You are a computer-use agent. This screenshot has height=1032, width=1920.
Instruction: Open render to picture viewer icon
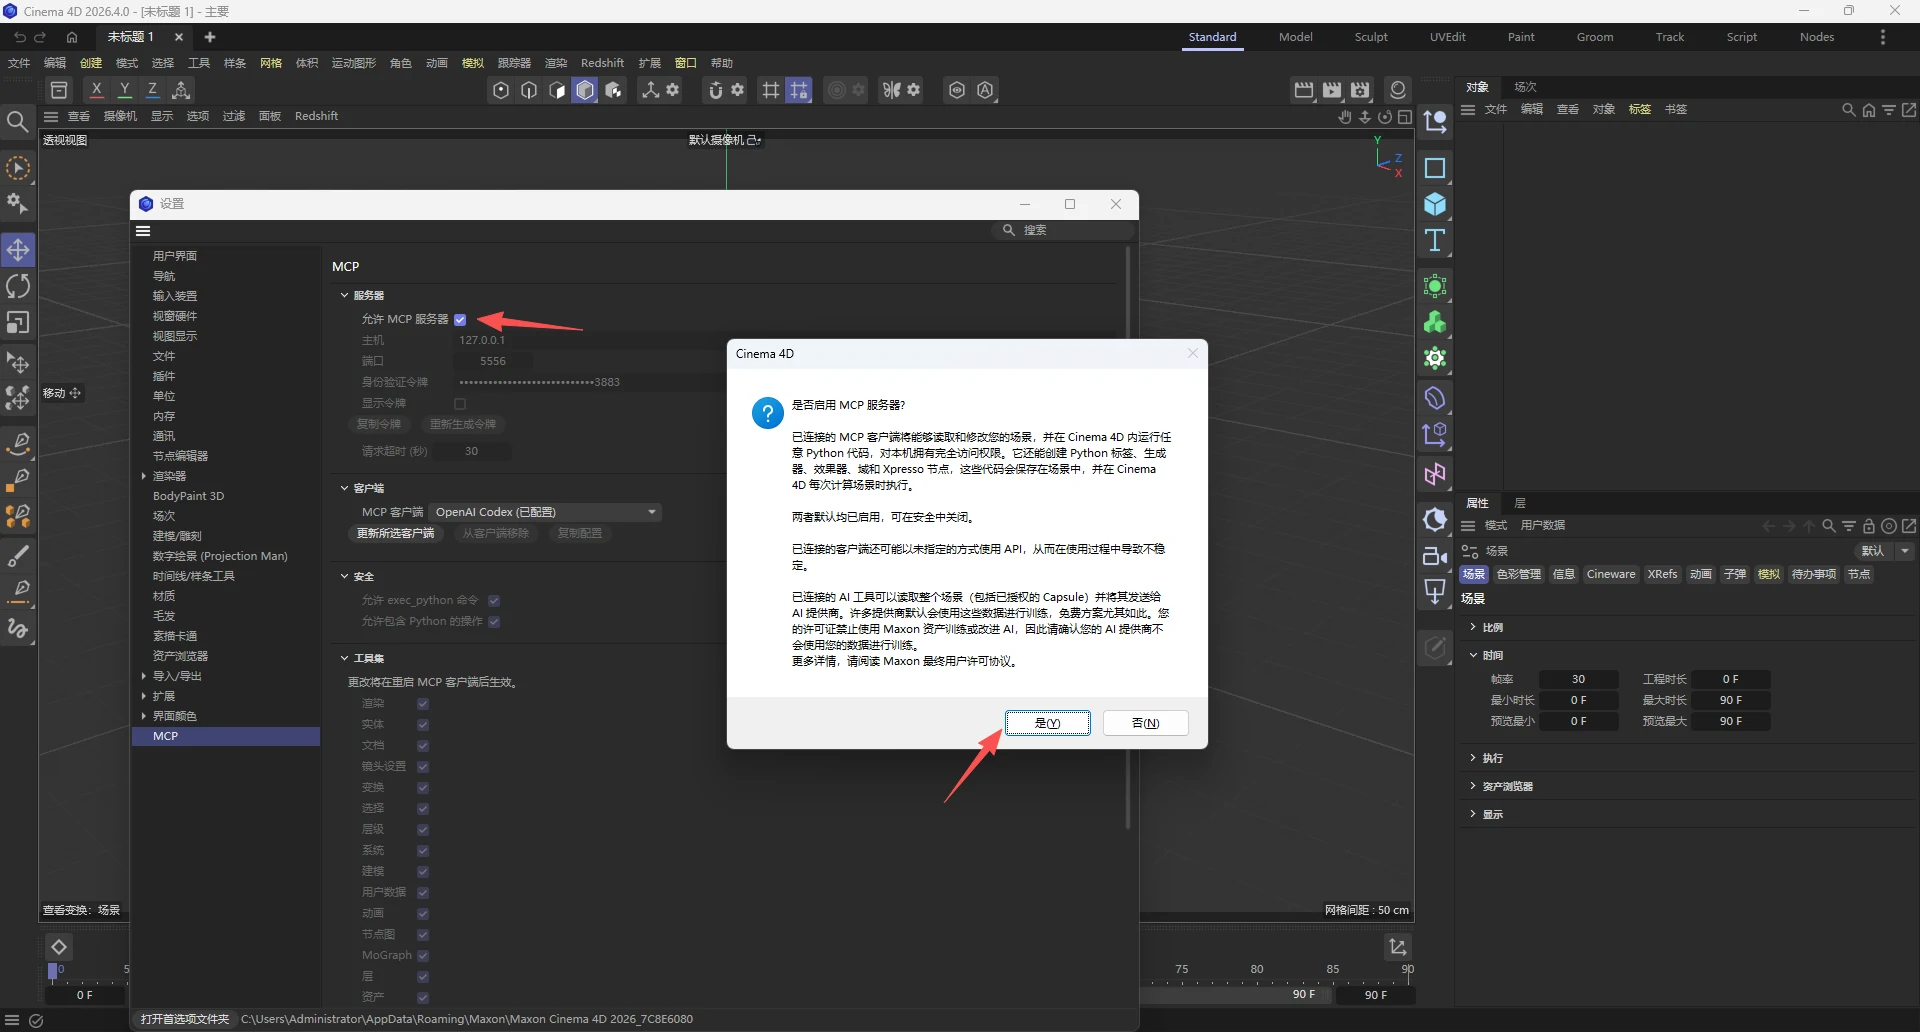pyautogui.click(x=1332, y=90)
